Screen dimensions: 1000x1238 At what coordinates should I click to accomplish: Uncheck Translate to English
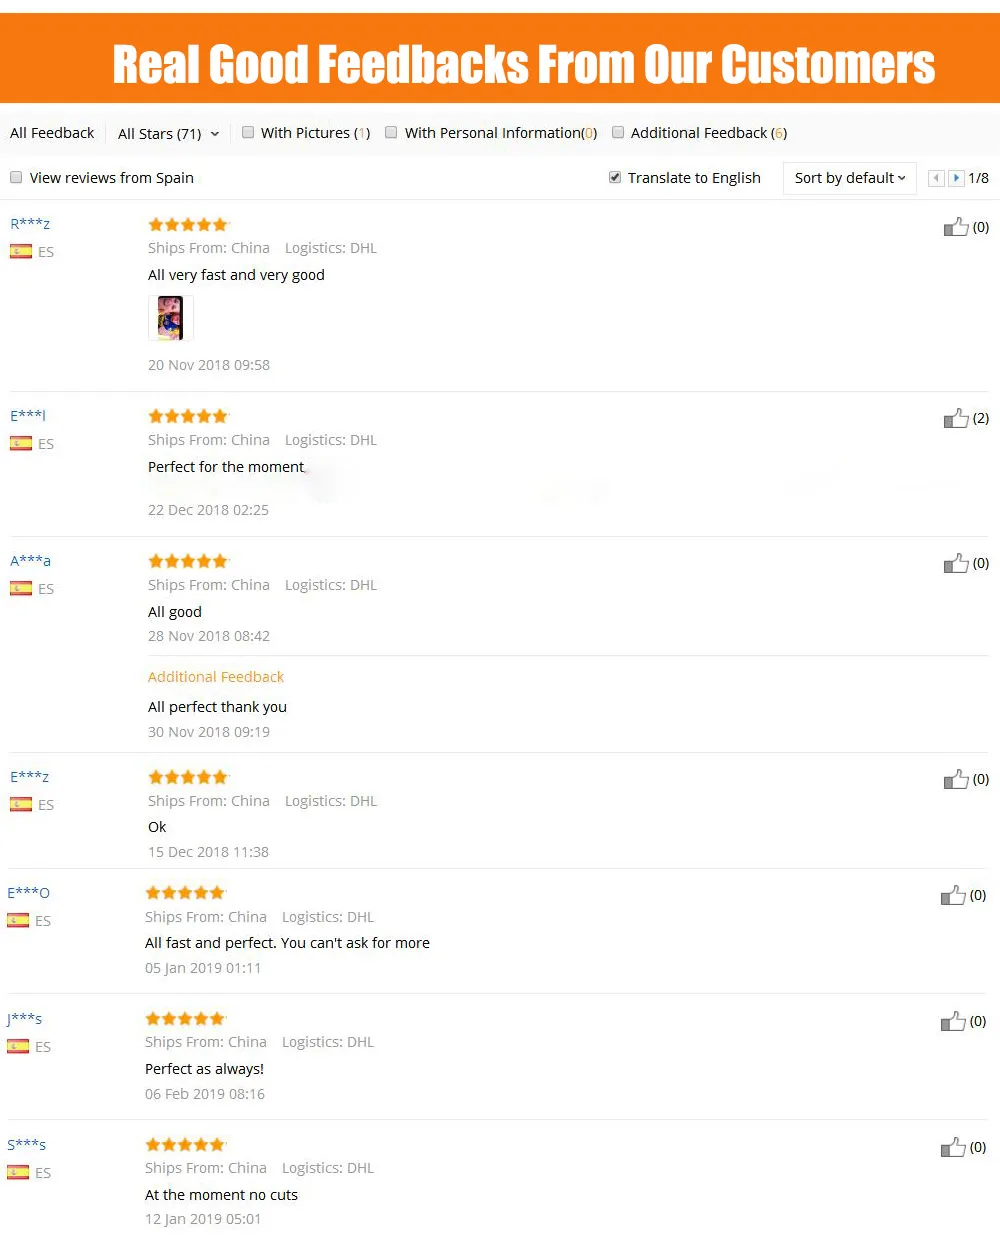coord(615,177)
